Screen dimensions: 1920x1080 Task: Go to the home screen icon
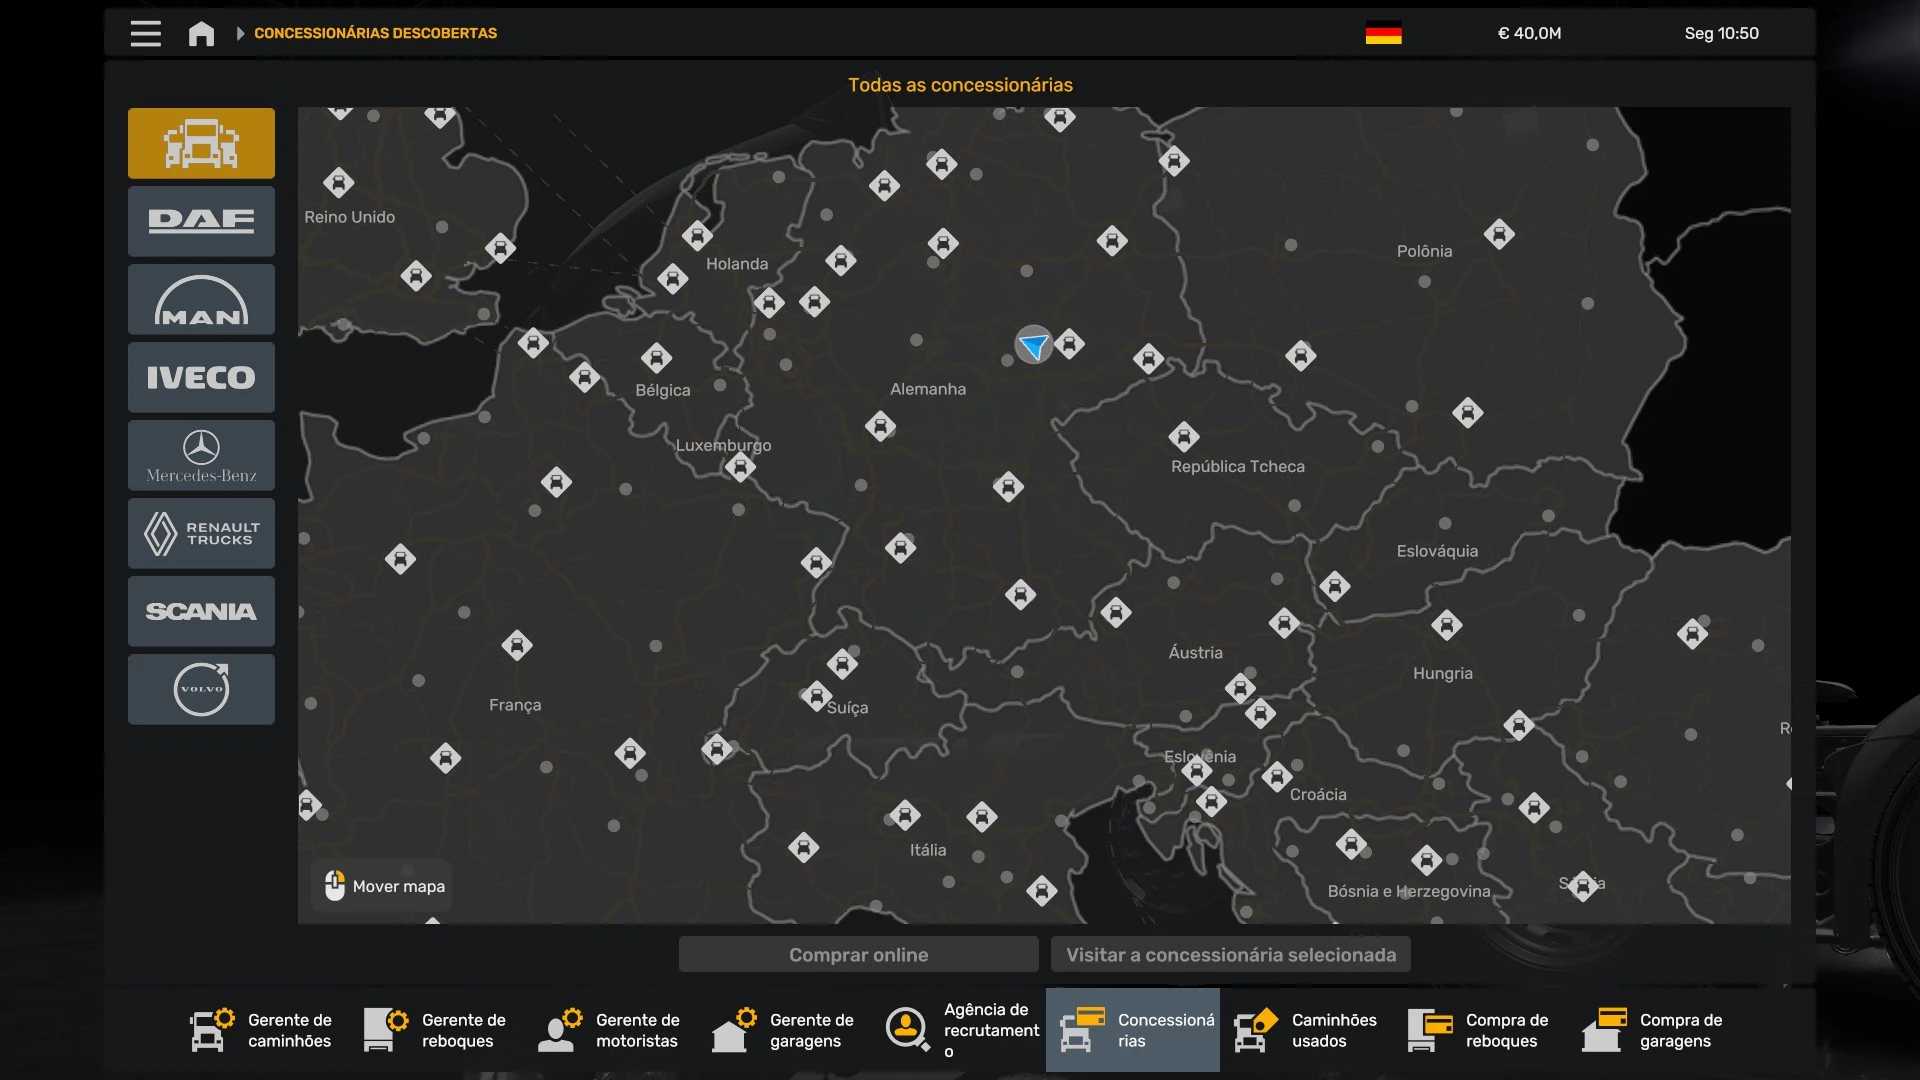click(x=201, y=33)
